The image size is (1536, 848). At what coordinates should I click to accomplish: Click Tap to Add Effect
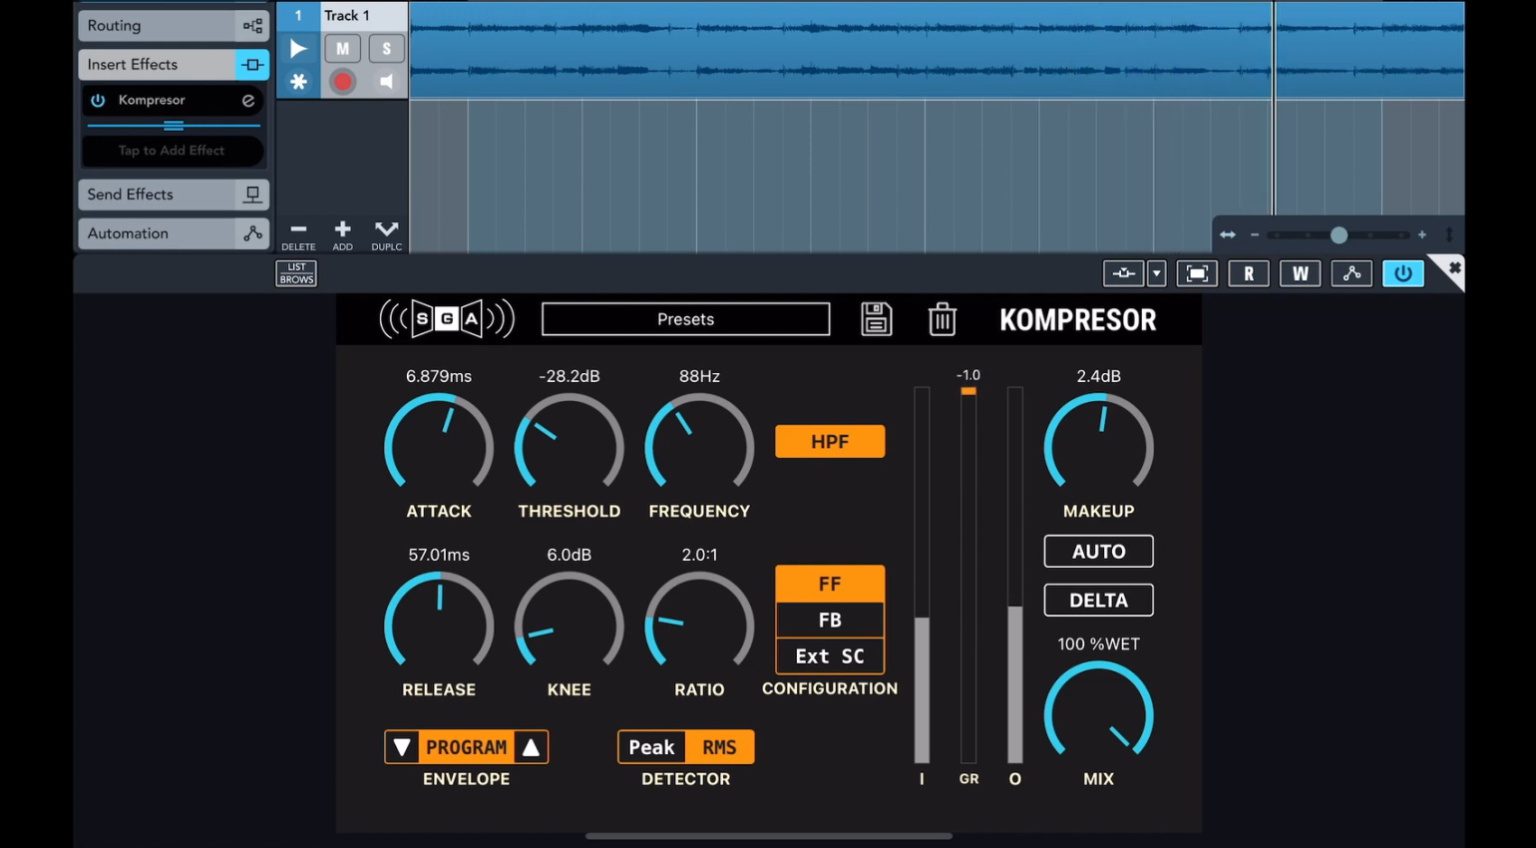tap(172, 151)
